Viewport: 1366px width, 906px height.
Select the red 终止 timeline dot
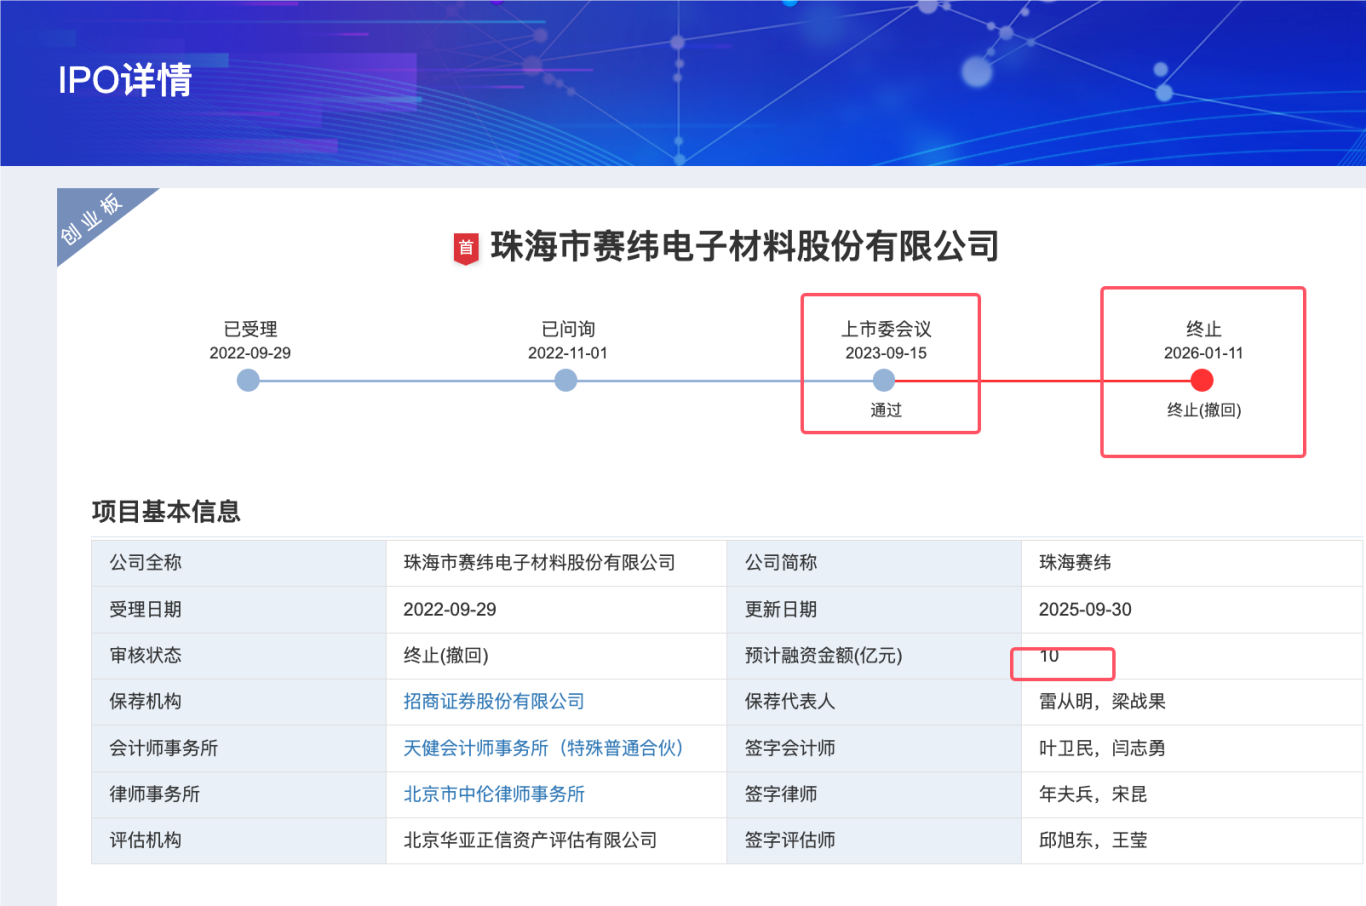pyautogui.click(x=1202, y=380)
